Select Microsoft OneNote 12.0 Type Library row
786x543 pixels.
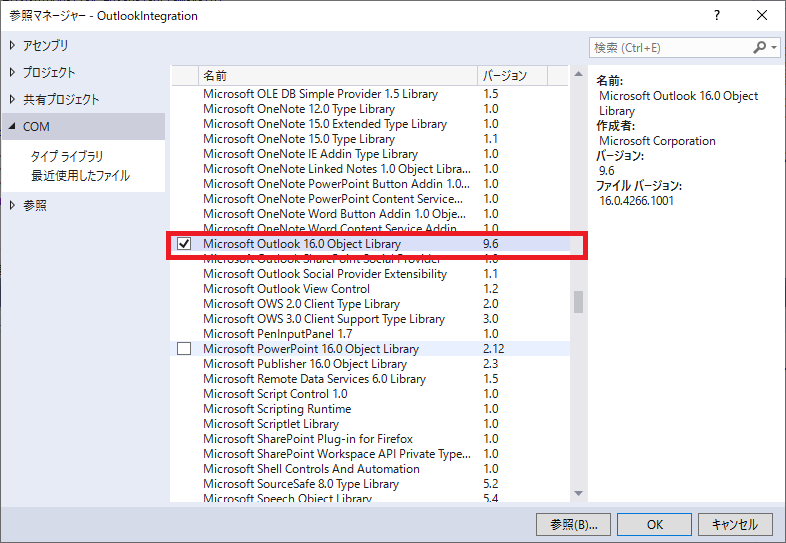click(370, 109)
